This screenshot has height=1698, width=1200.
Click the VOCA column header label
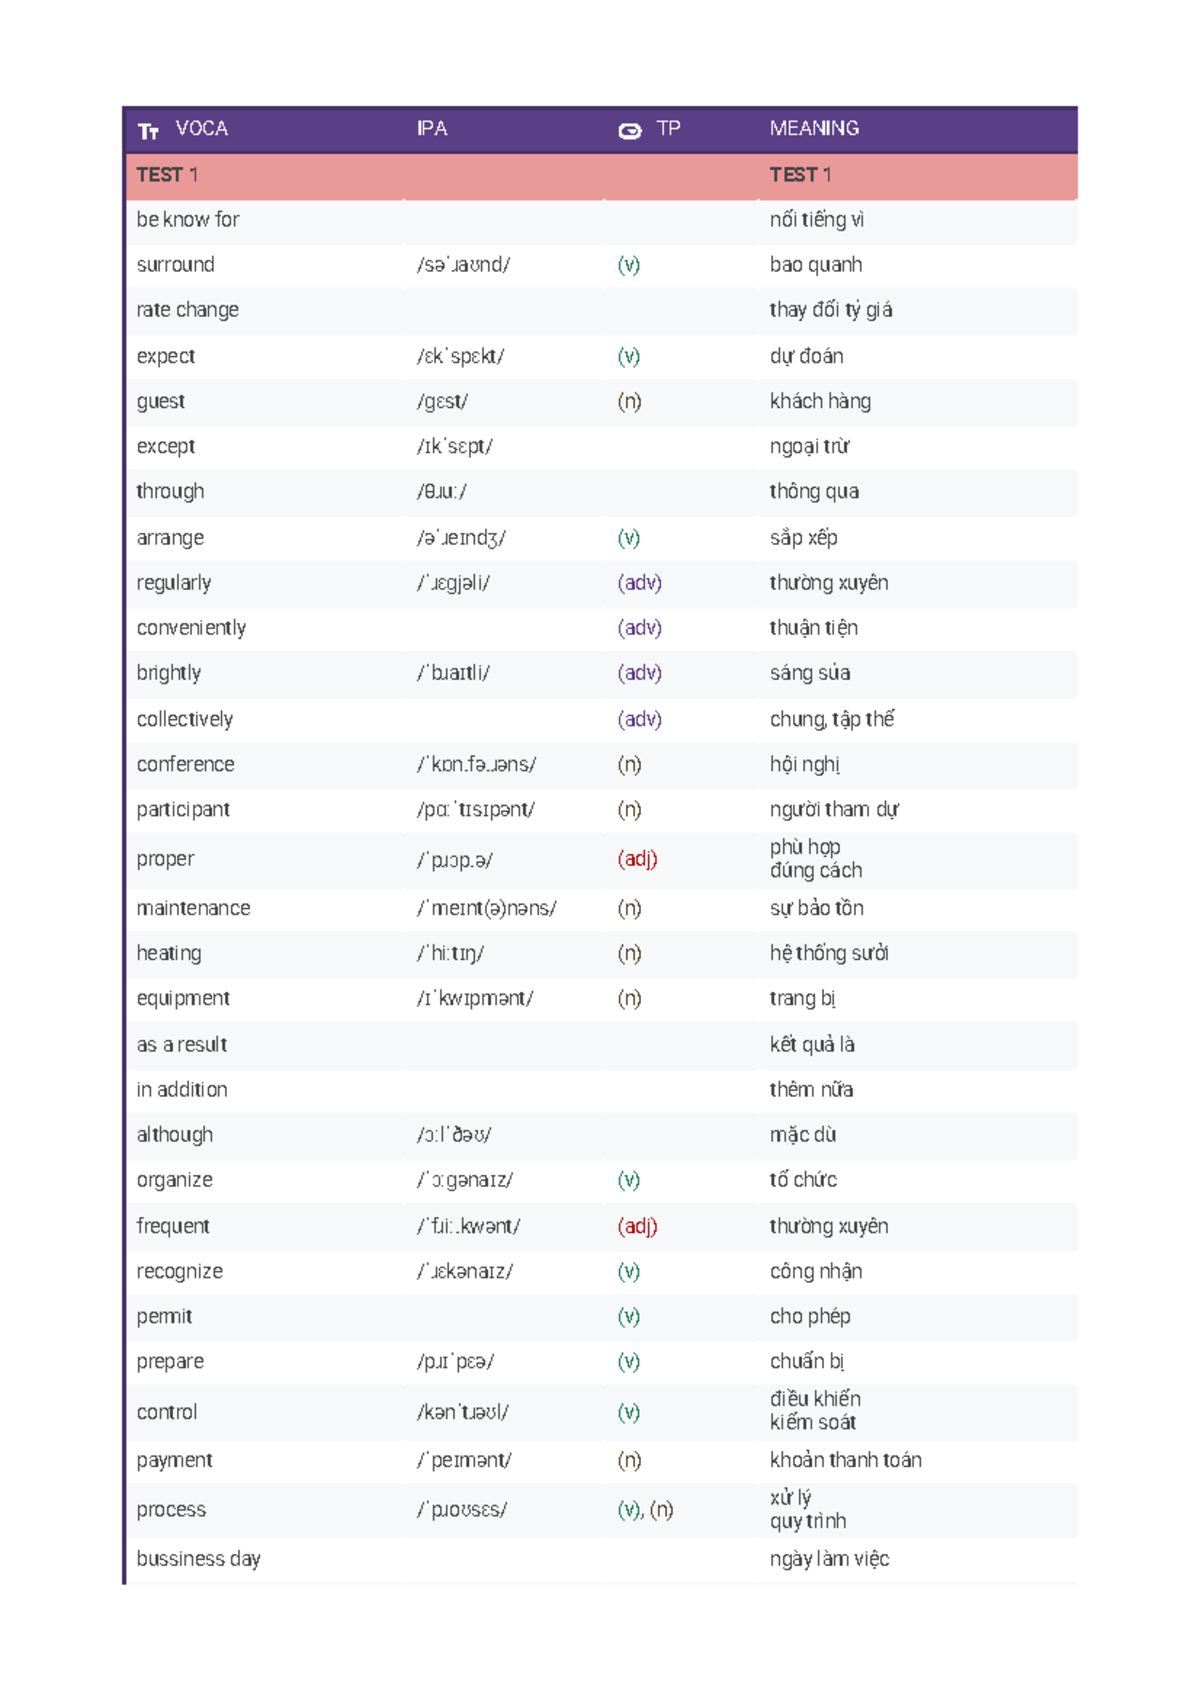[201, 129]
